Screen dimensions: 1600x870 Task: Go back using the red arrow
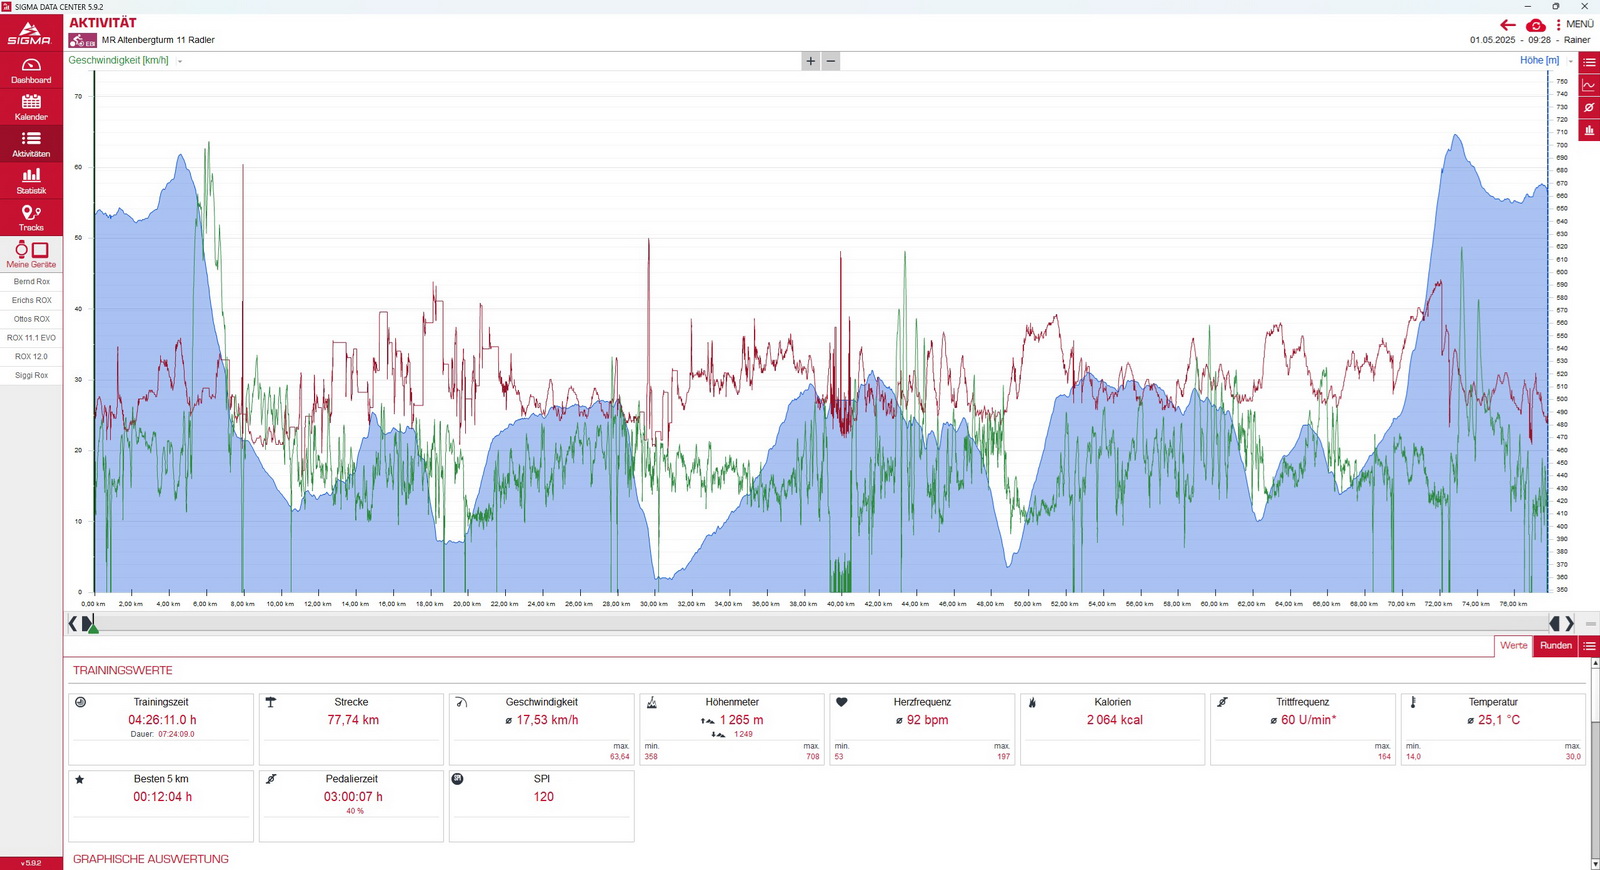1508,25
